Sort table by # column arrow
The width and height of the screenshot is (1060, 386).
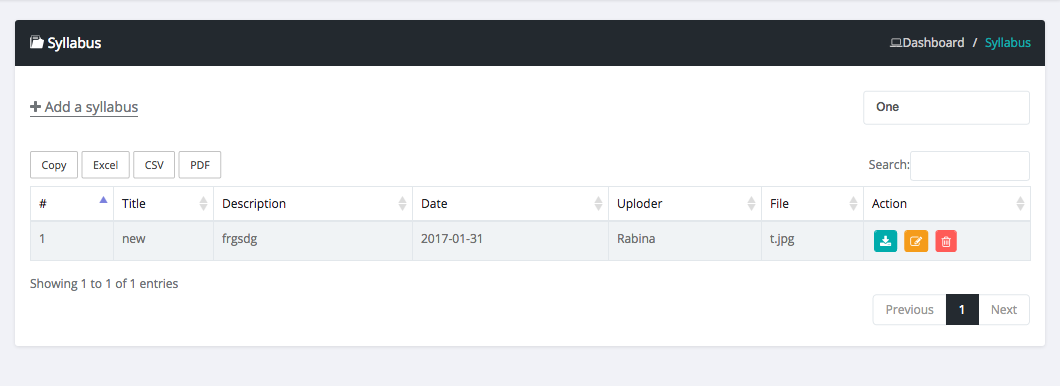click(103, 199)
